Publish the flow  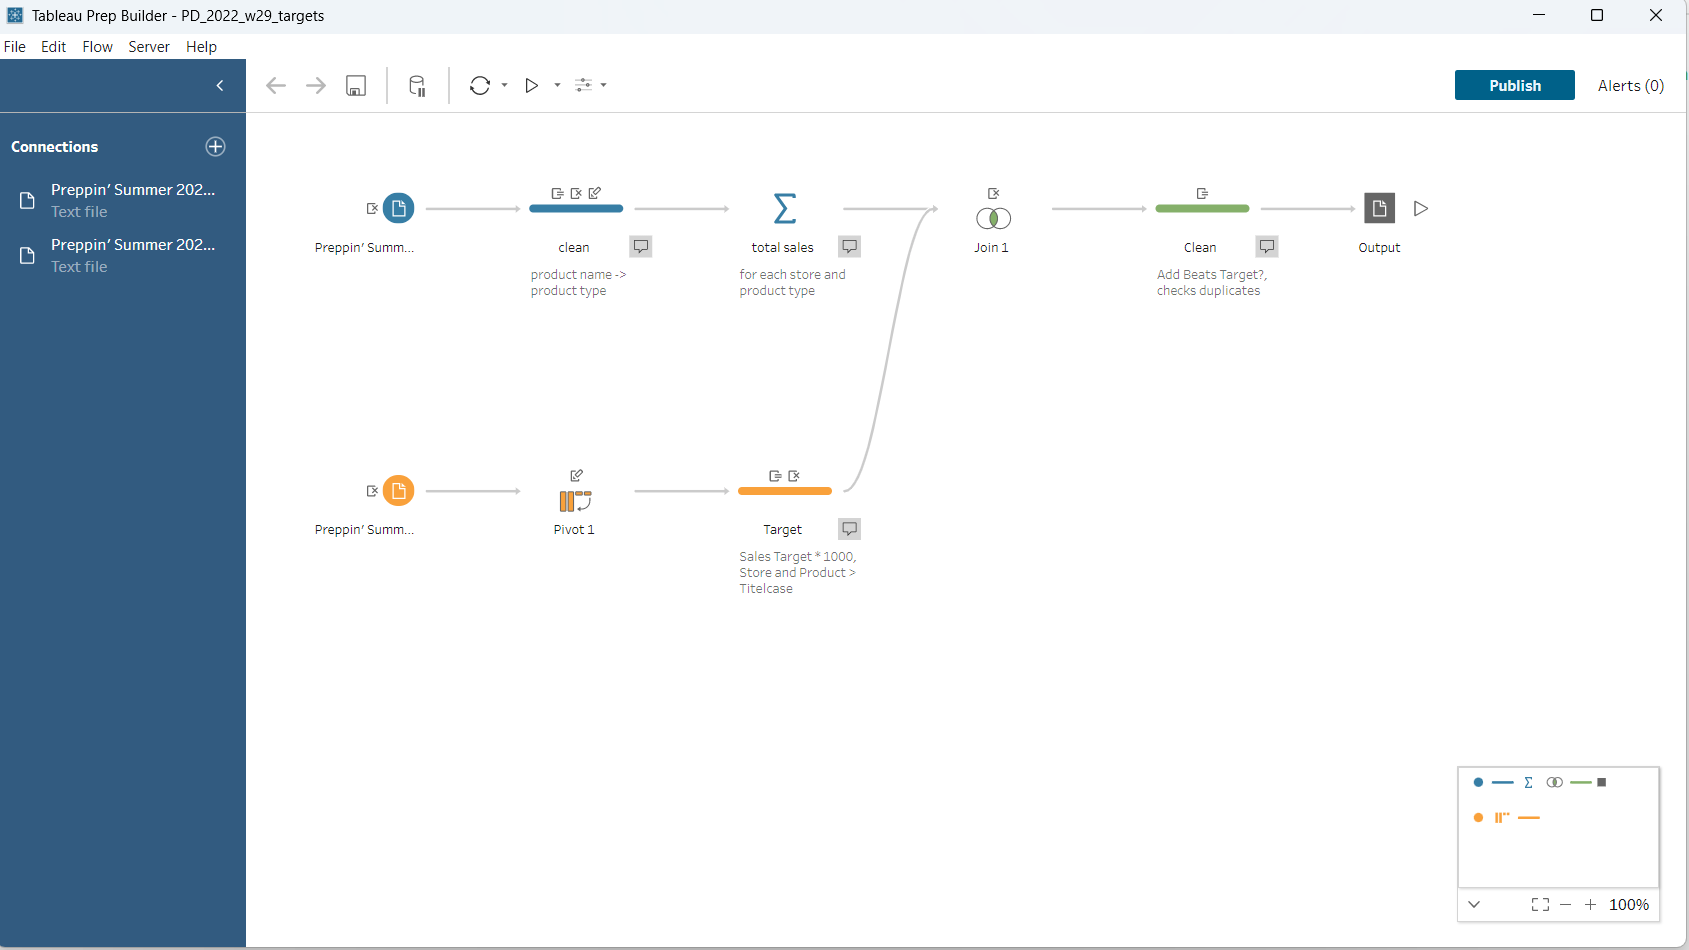[x=1515, y=86]
